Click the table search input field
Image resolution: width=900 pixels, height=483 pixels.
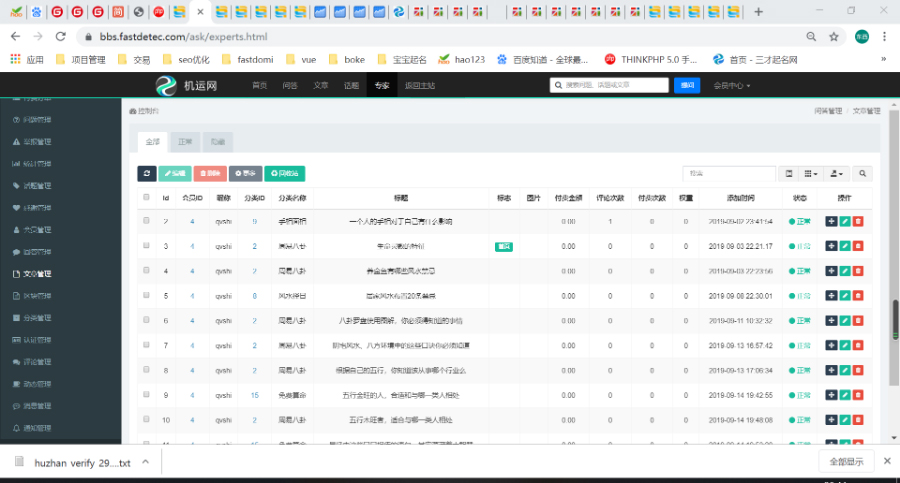[x=727, y=173]
